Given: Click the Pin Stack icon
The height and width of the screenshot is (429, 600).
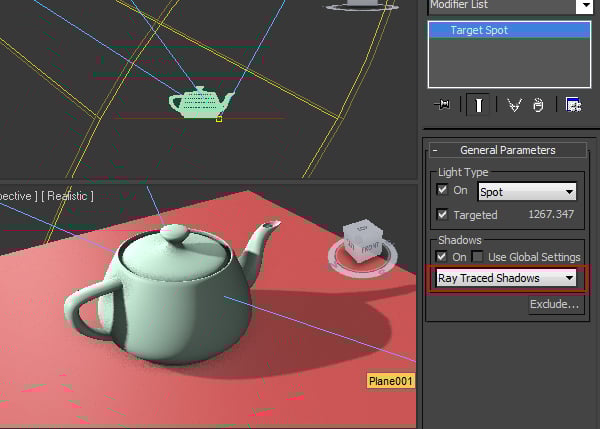Looking at the screenshot, I should (442, 104).
